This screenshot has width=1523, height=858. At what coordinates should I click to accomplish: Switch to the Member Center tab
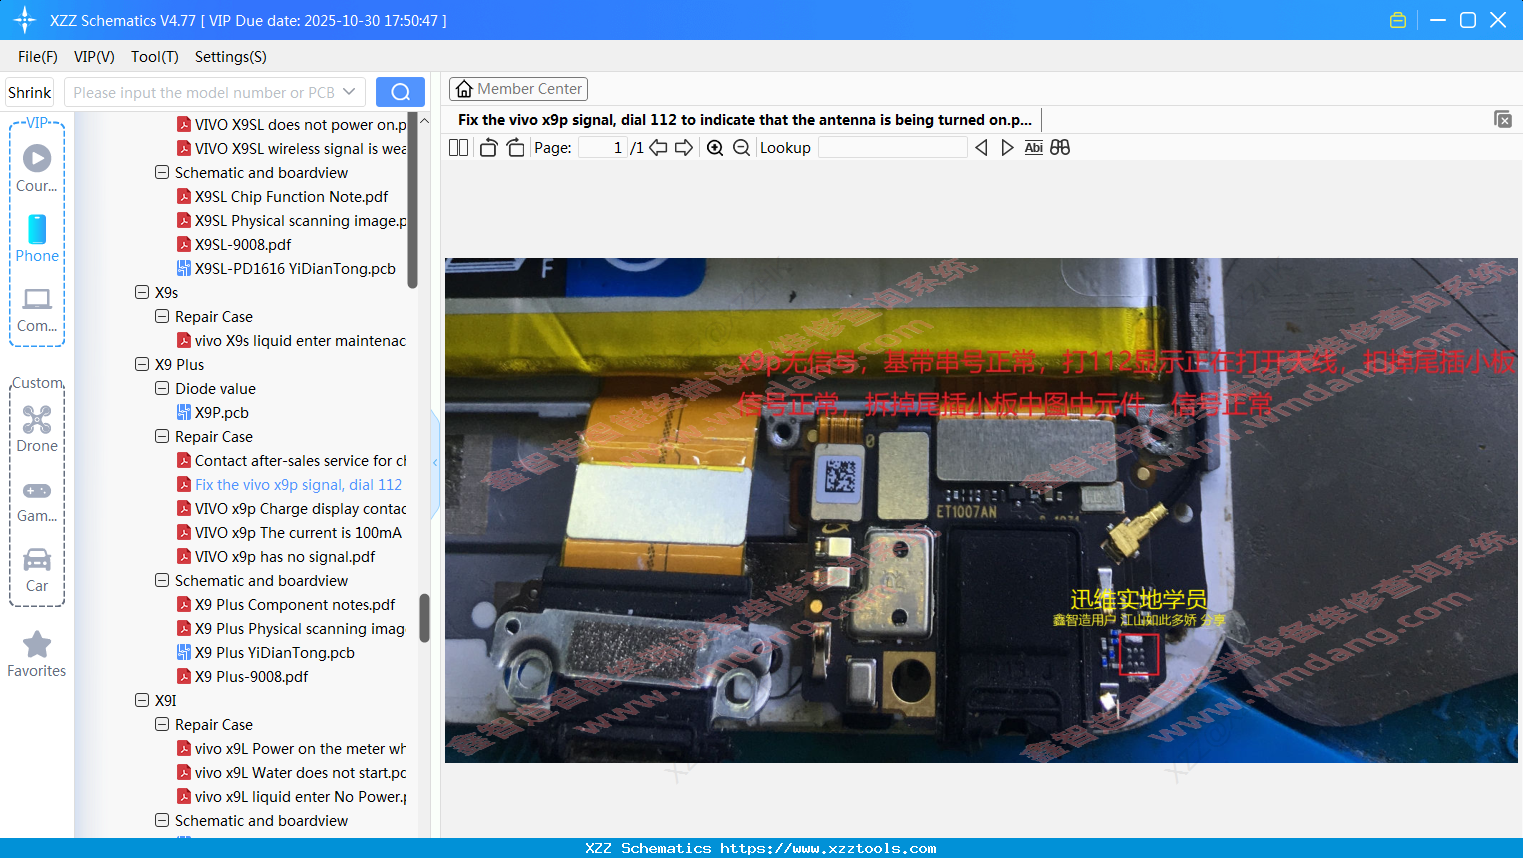(518, 89)
